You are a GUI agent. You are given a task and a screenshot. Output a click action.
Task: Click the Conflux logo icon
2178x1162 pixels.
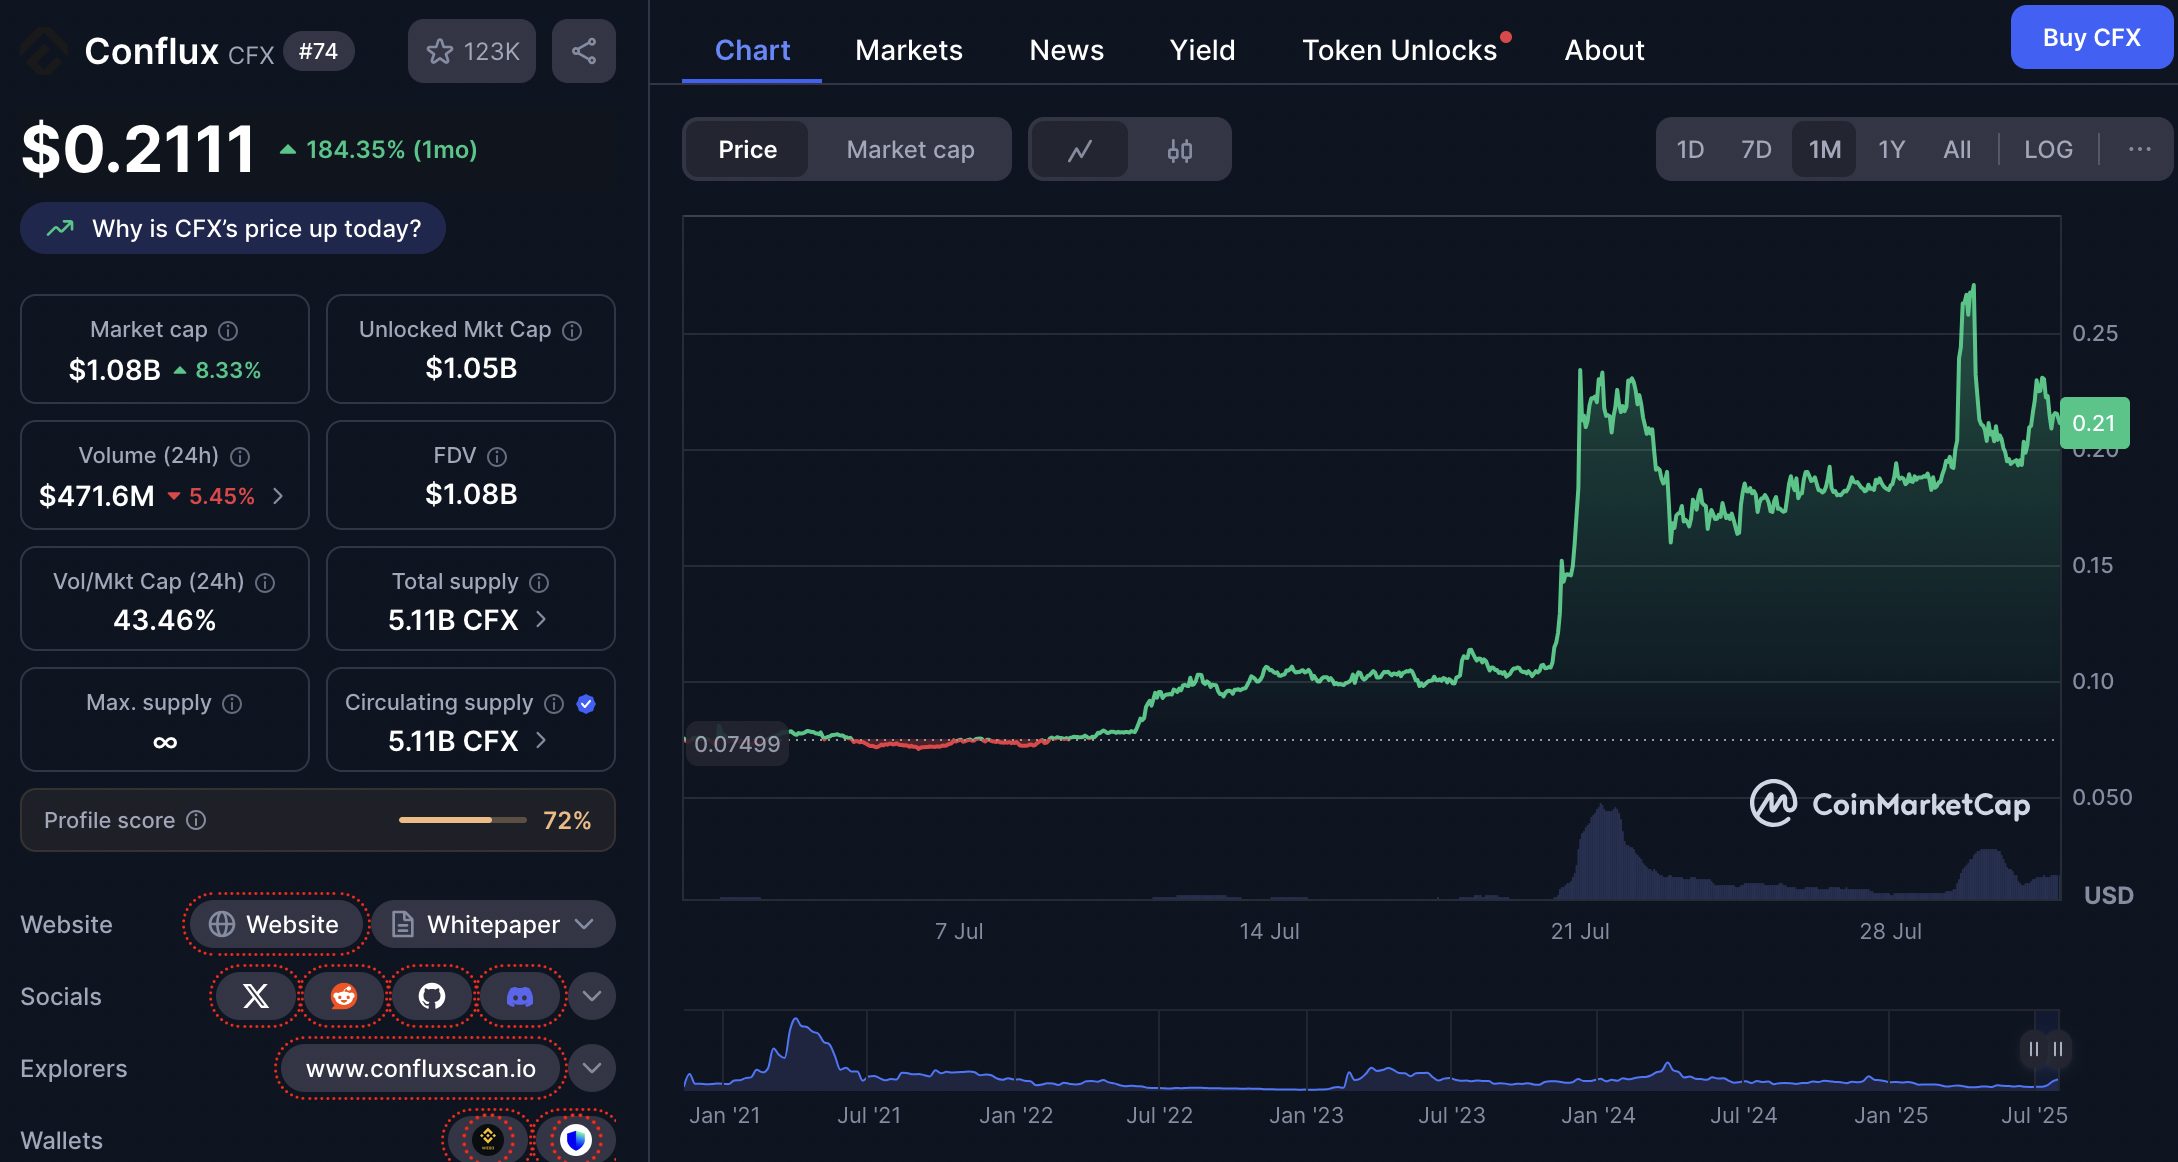(x=44, y=51)
